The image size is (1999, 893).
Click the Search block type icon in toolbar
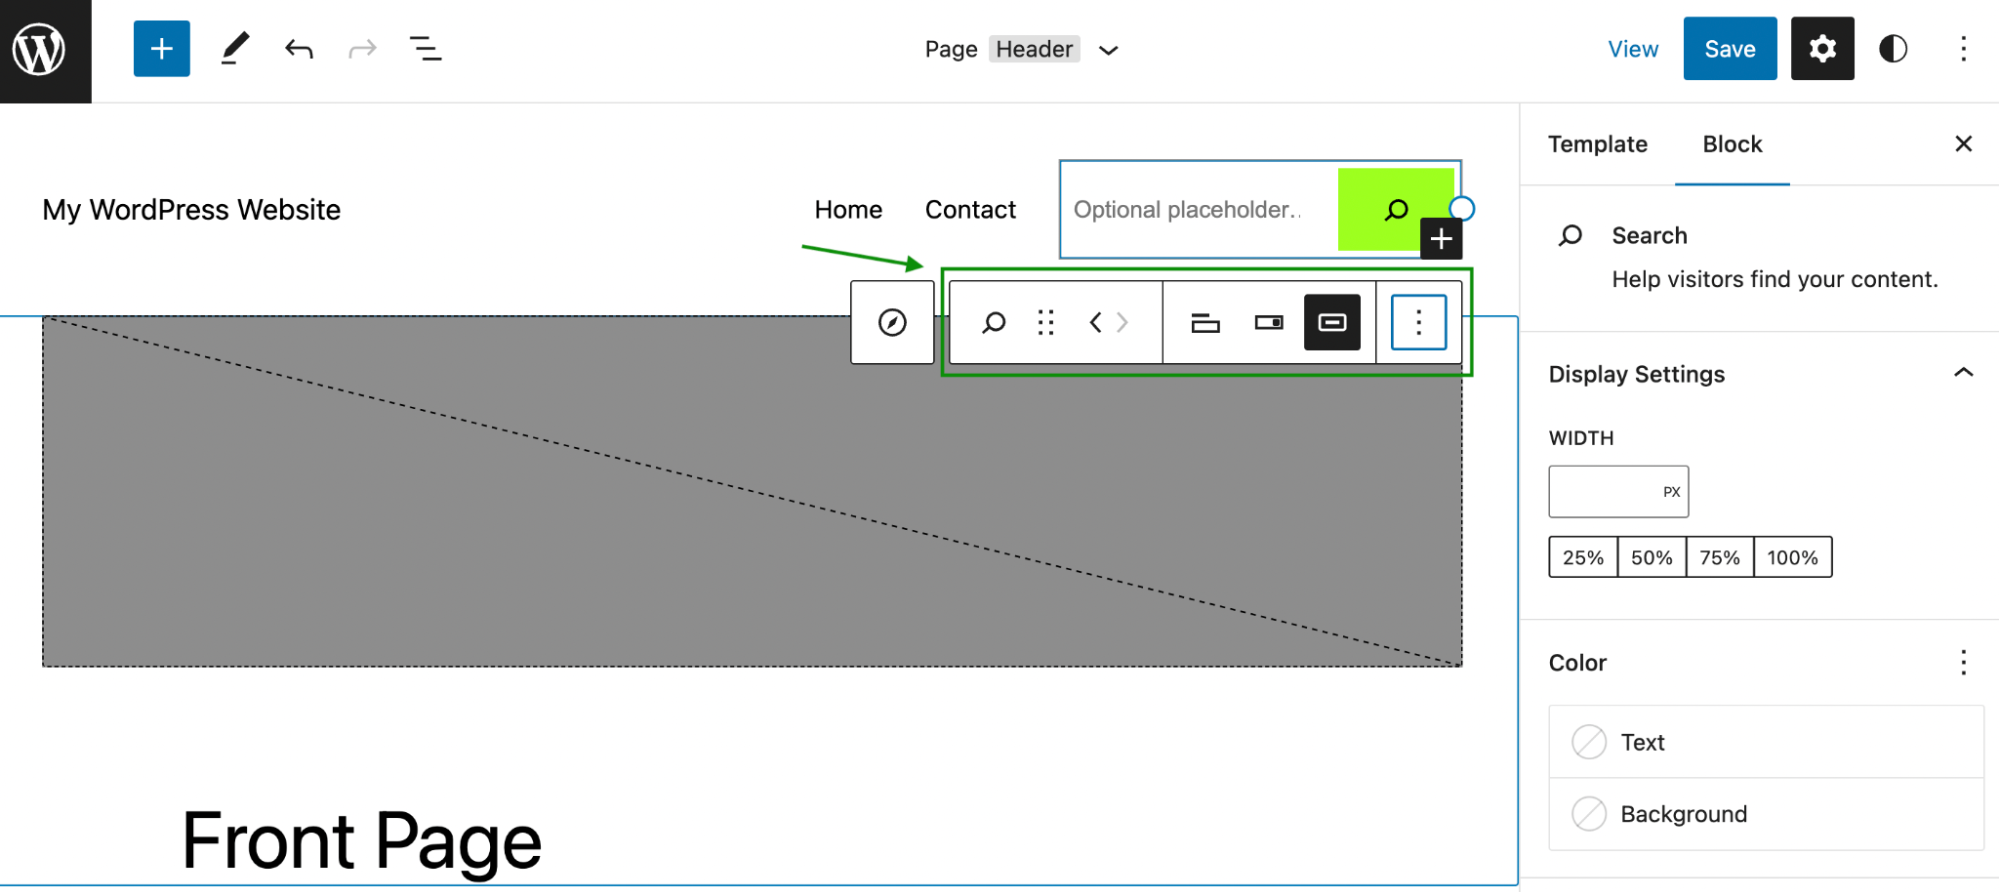tap(993, 322)
